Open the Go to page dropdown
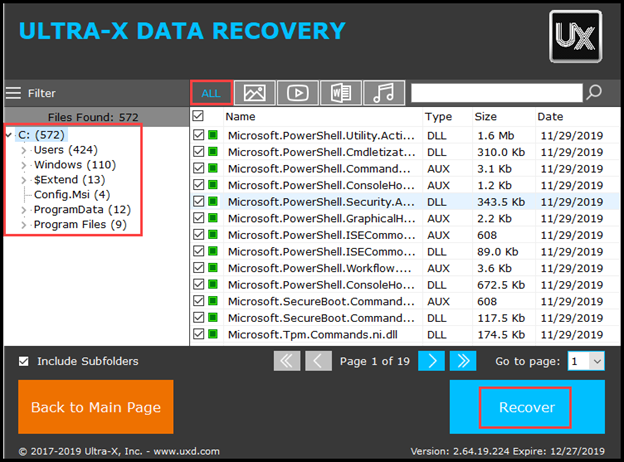This screenshot has height=462, width=624. tap(597, 361)
